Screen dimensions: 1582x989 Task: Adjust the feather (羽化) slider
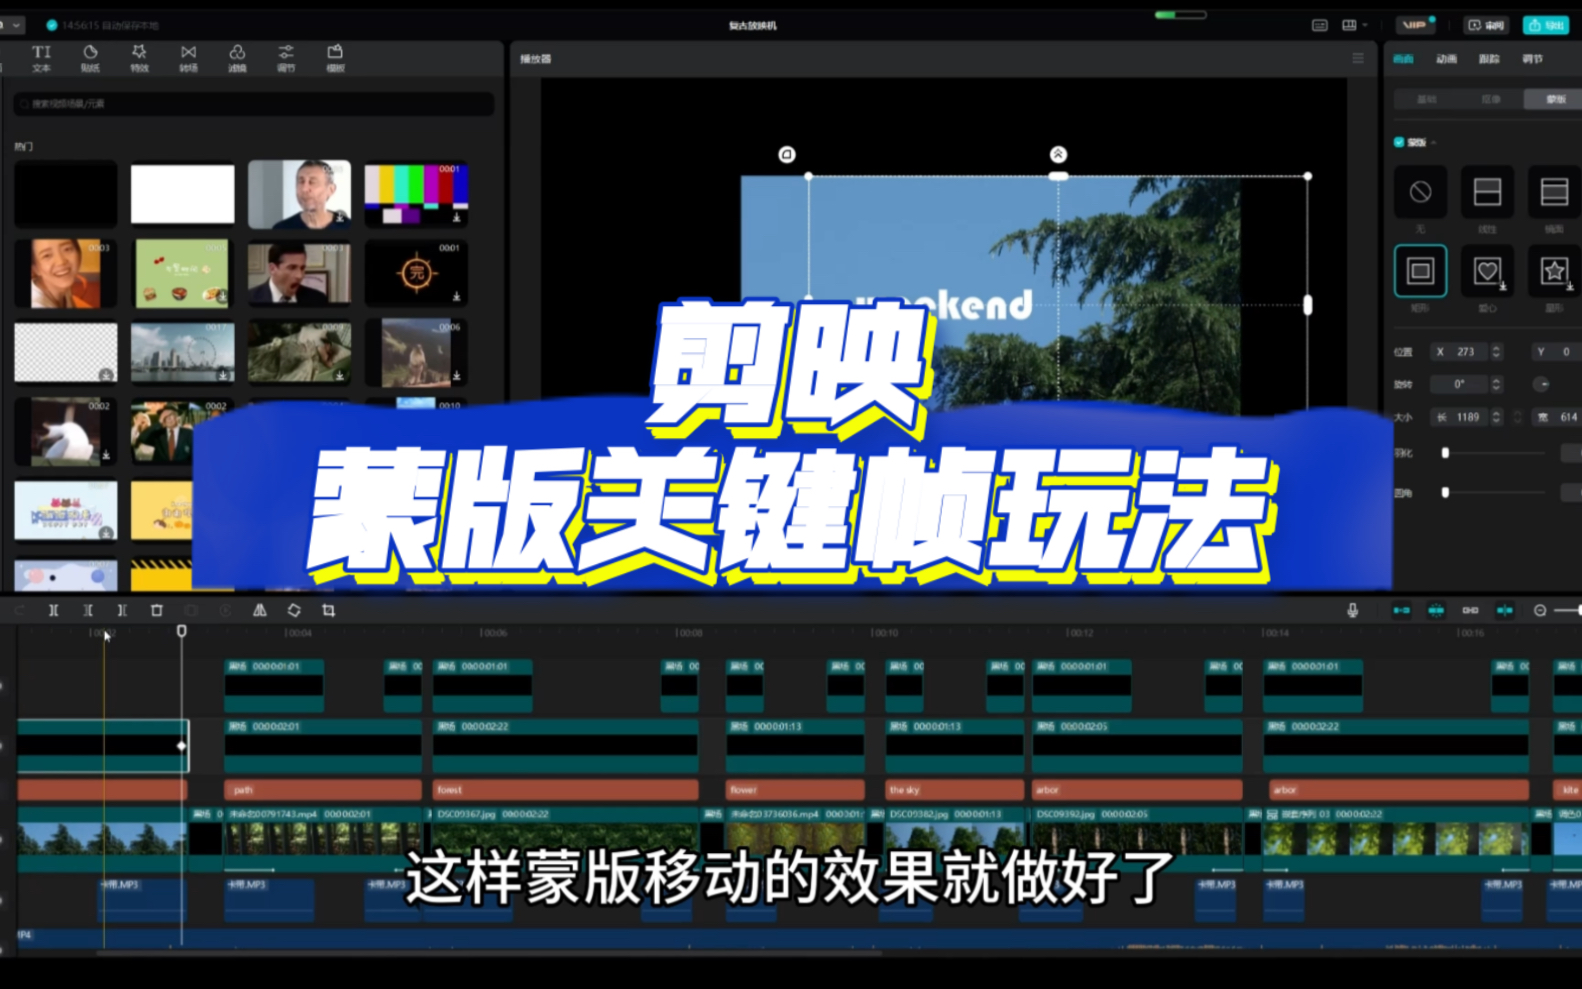(x=1494, y=453)
